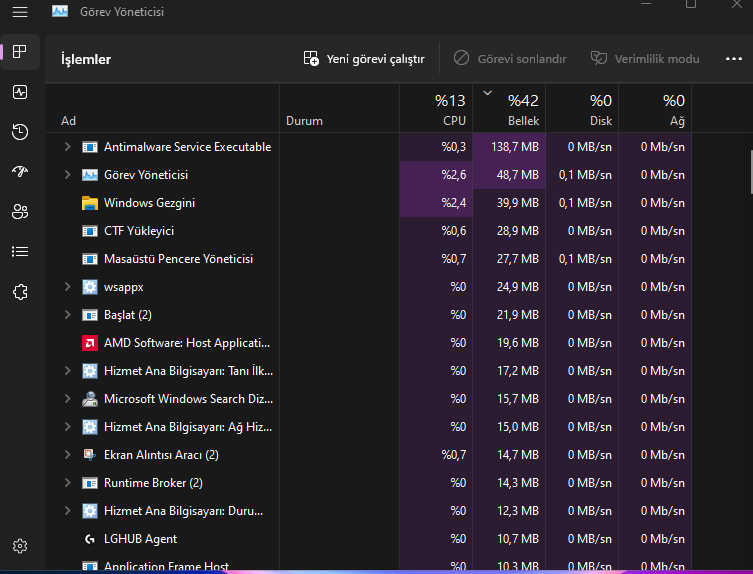Select the Masaüstü Pencere Yöneticisi name

(x=178, y=259)
